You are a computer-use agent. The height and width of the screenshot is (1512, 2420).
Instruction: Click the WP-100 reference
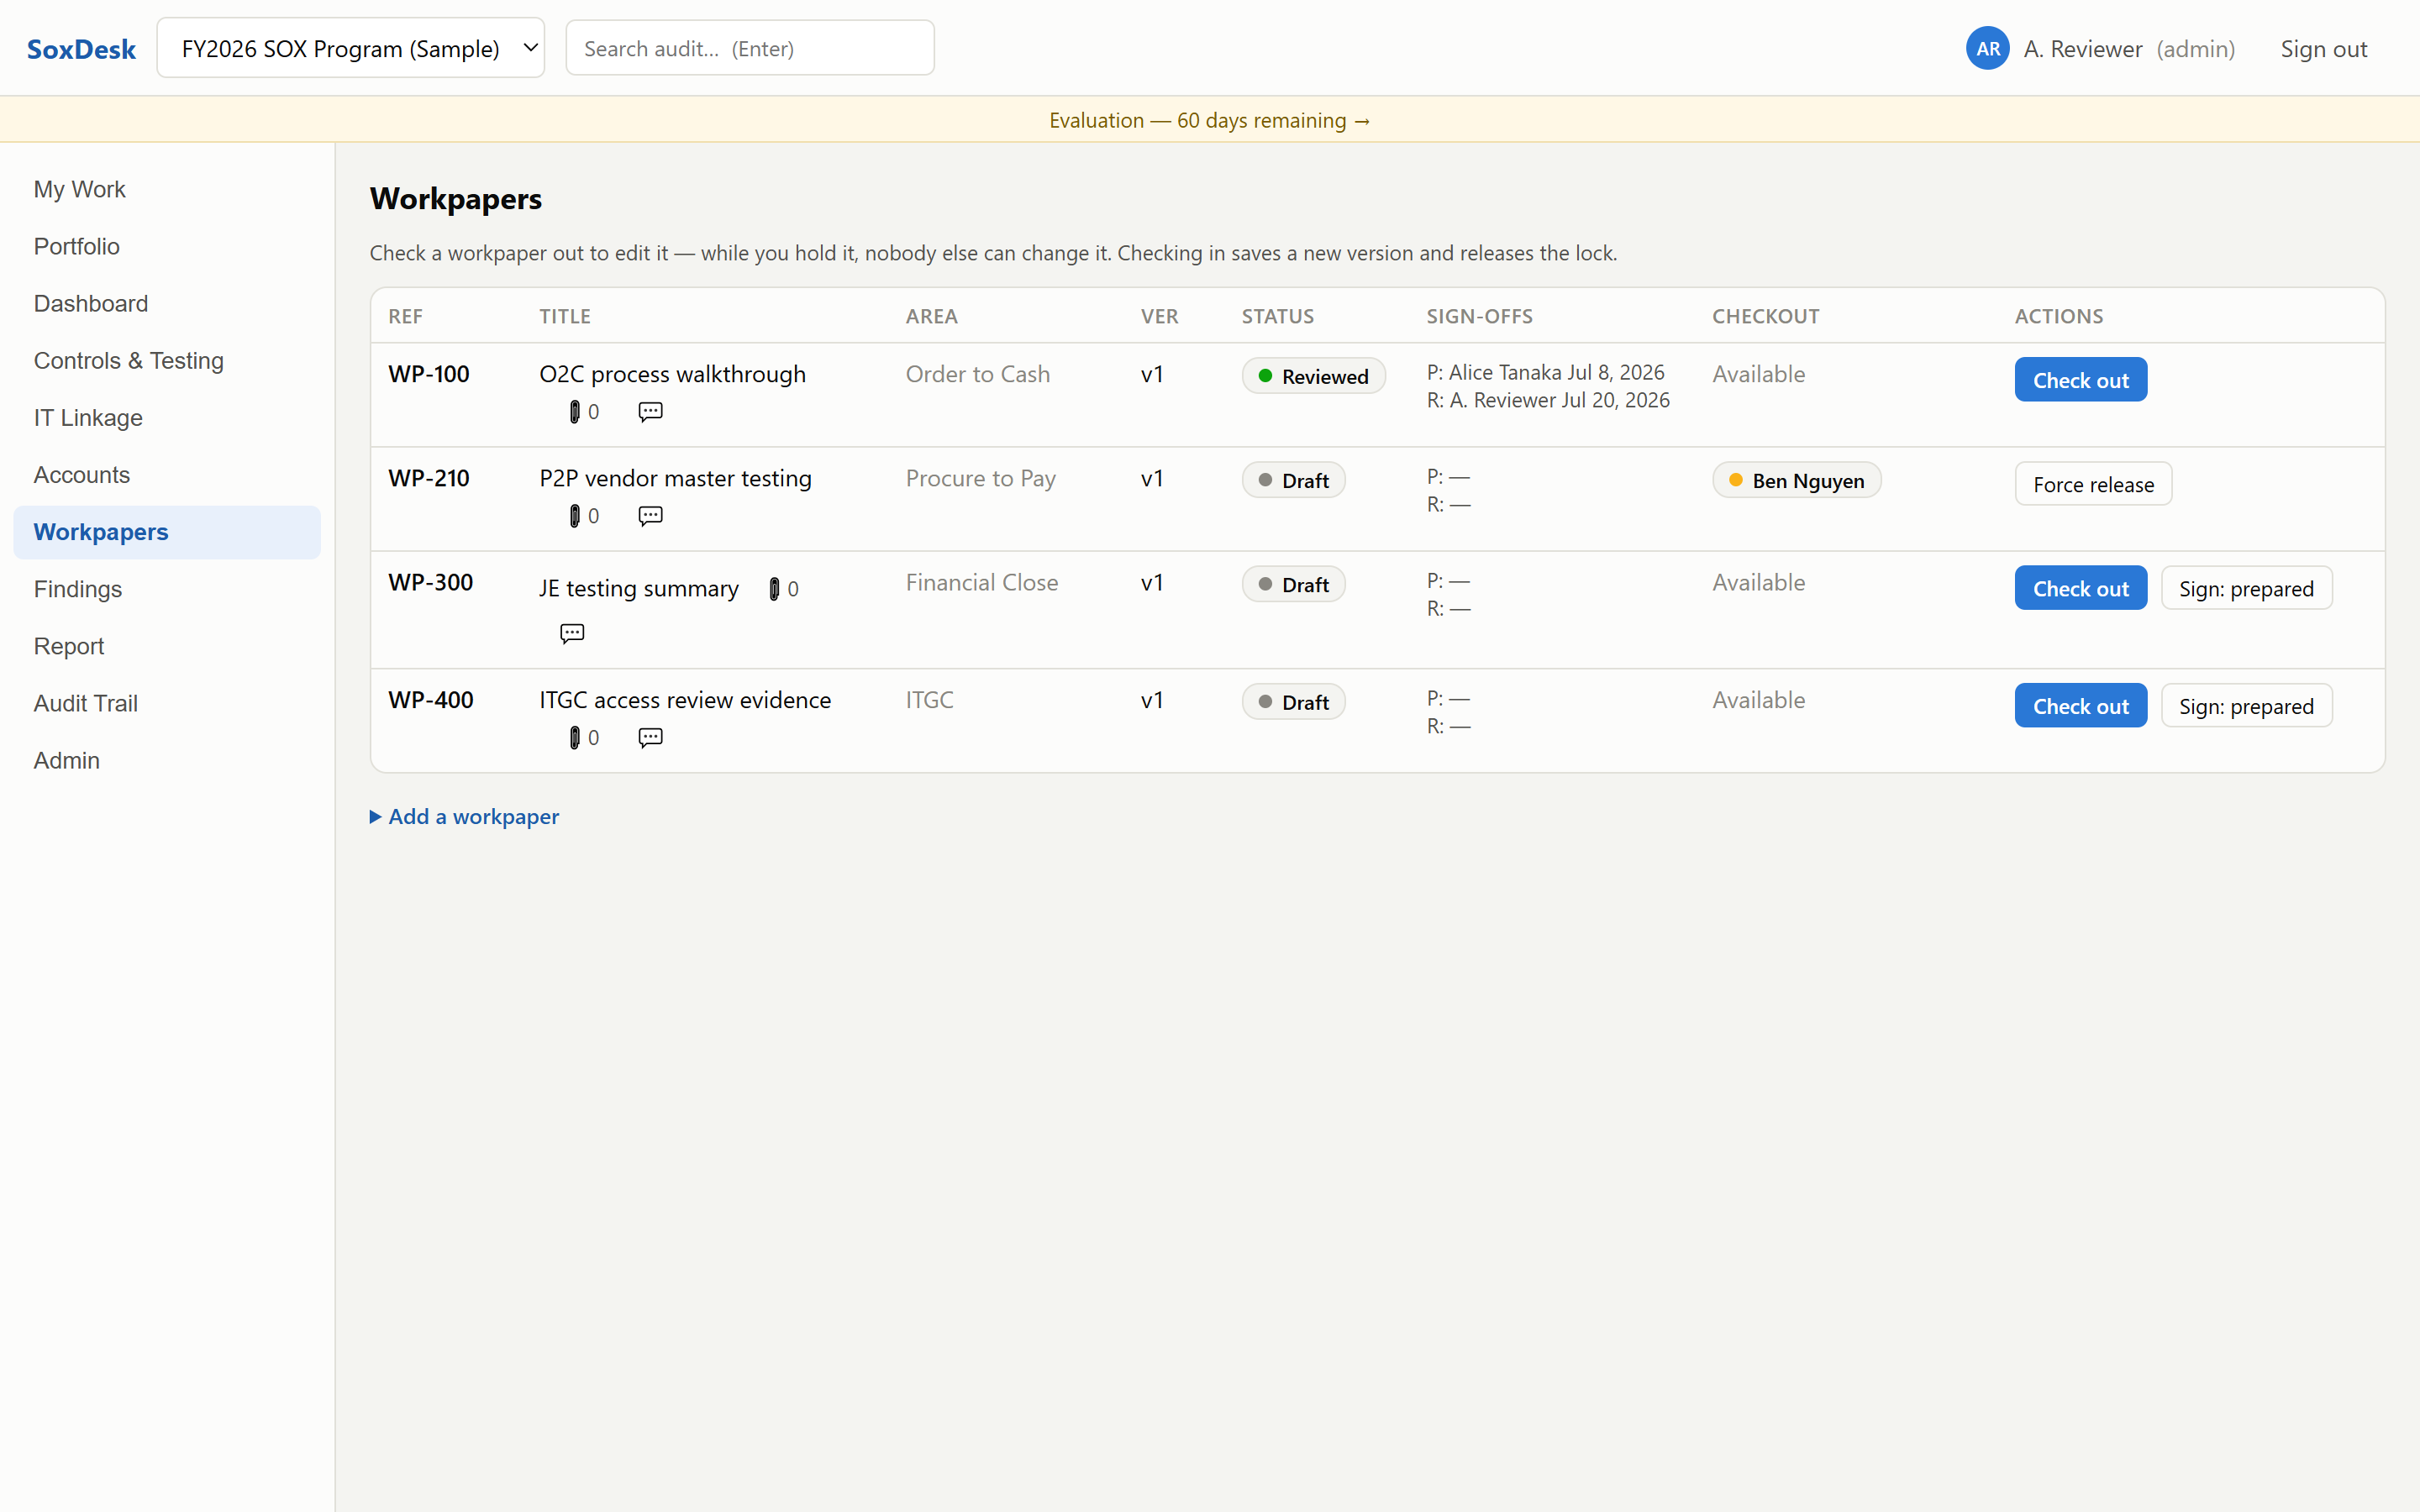click(428, 374)
